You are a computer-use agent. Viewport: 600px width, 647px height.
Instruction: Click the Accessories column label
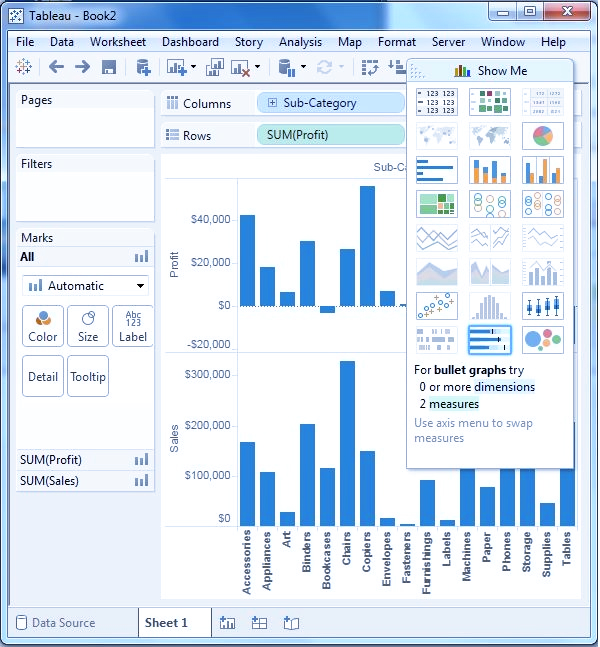247,562
